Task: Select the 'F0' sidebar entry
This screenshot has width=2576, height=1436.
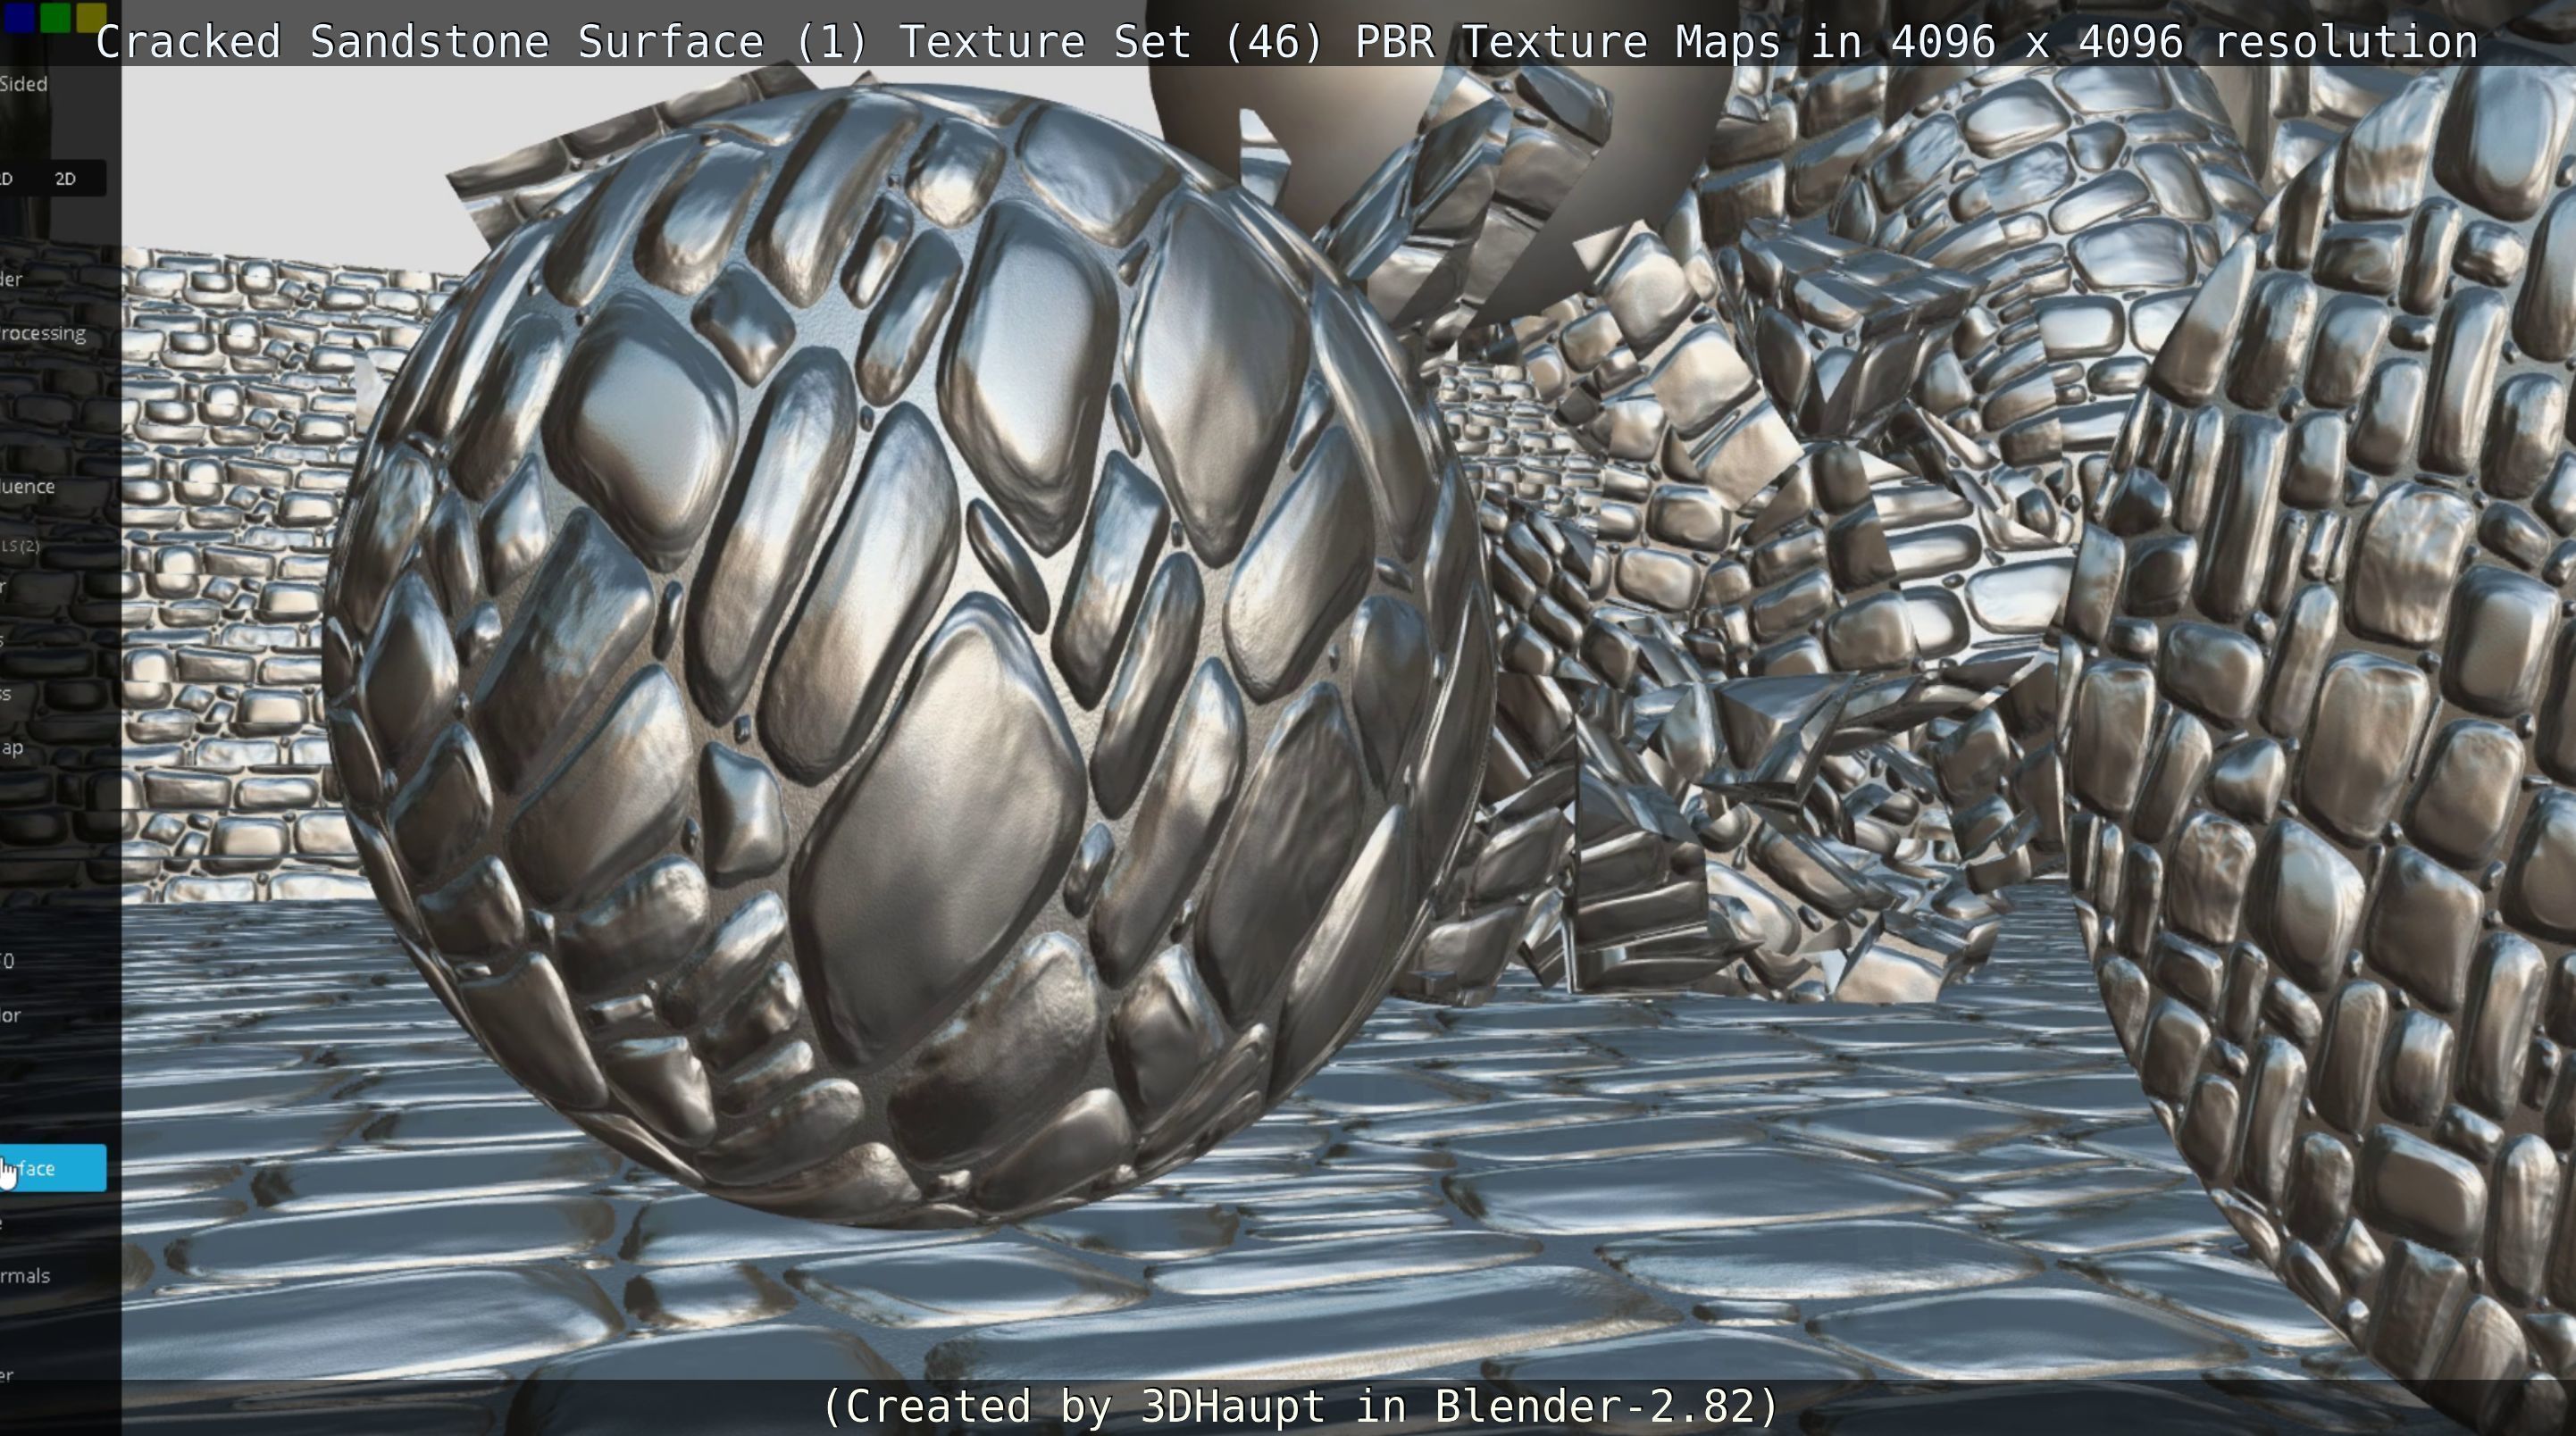Action: [x=8, y=961]
